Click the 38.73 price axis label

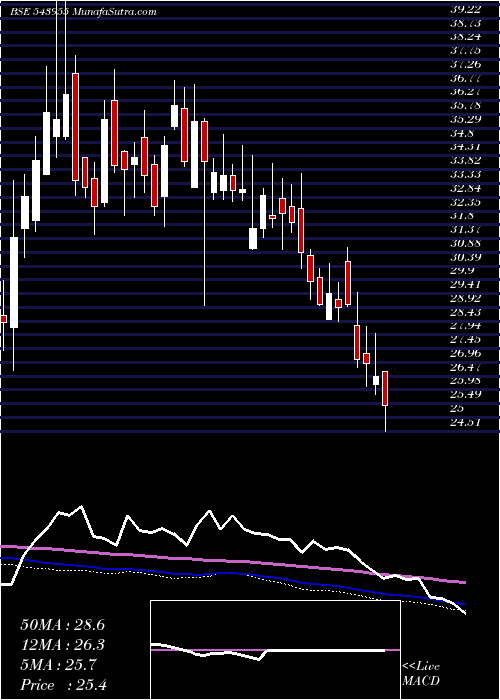tap(465, 24)
